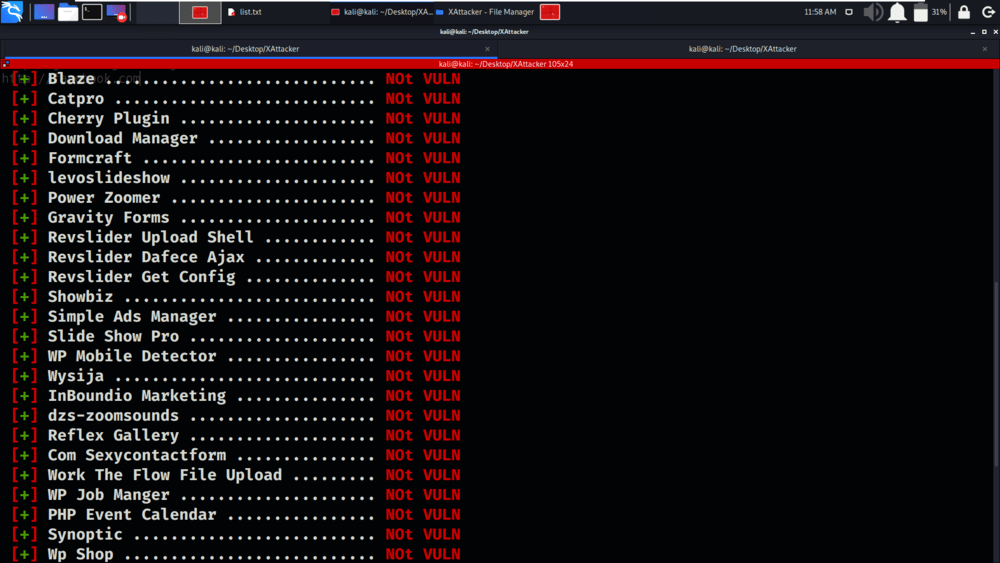The width and height of the screenshot is (1000, 563).
Task: Switch to kali@kali ~/Desktop/XA... taskbar window
Action: click(381, 12)
